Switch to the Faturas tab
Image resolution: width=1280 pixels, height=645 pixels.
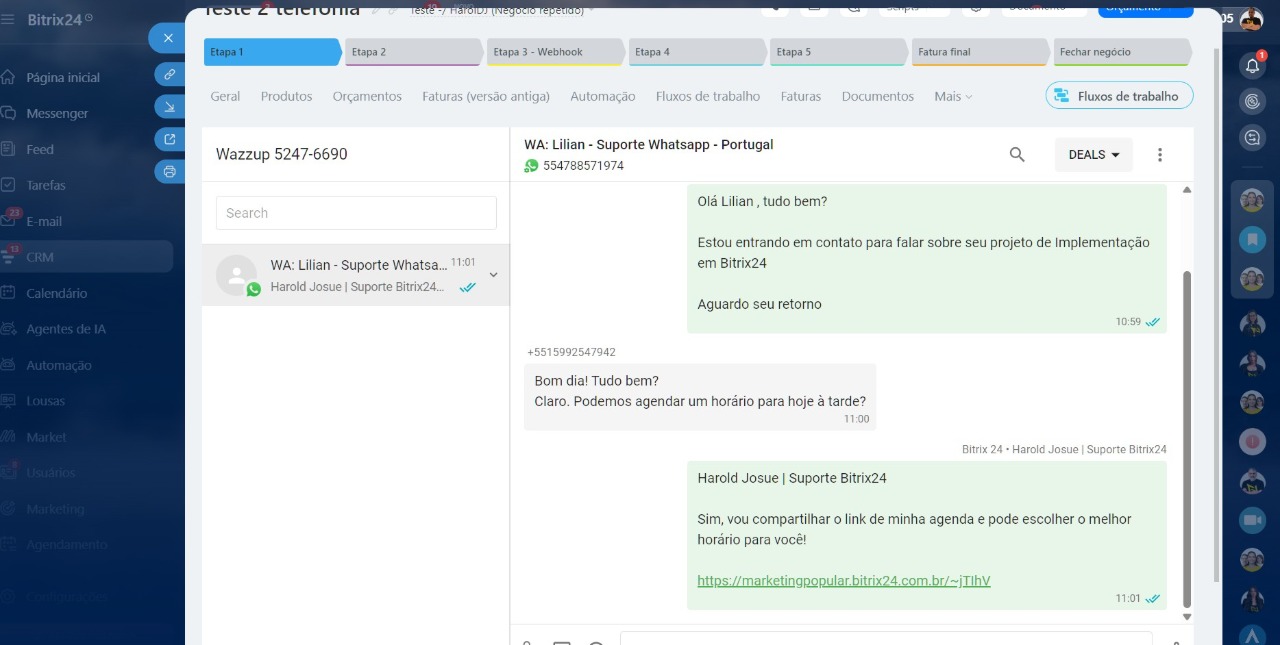click(x=801, y=96)
